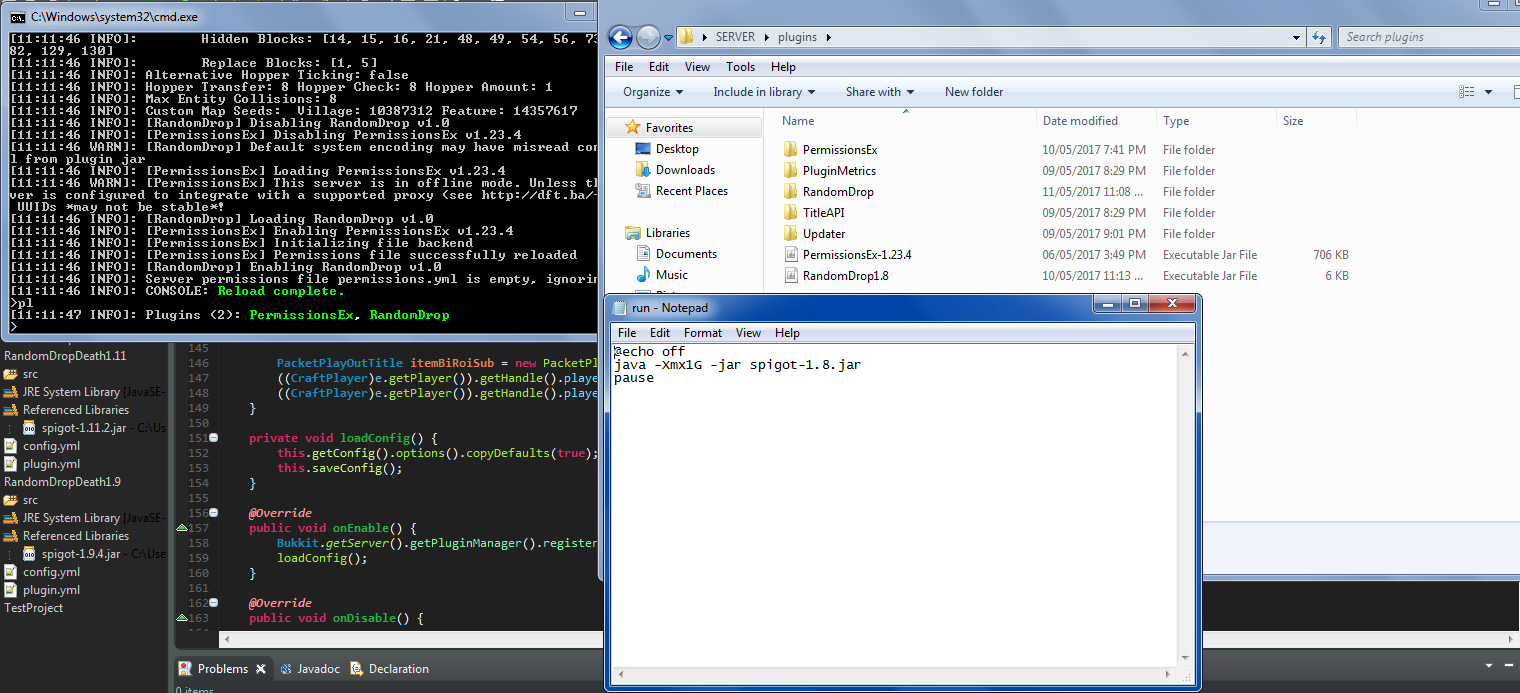
Task: Click the refresh icon beside address bar
Action: (1319, 38)
